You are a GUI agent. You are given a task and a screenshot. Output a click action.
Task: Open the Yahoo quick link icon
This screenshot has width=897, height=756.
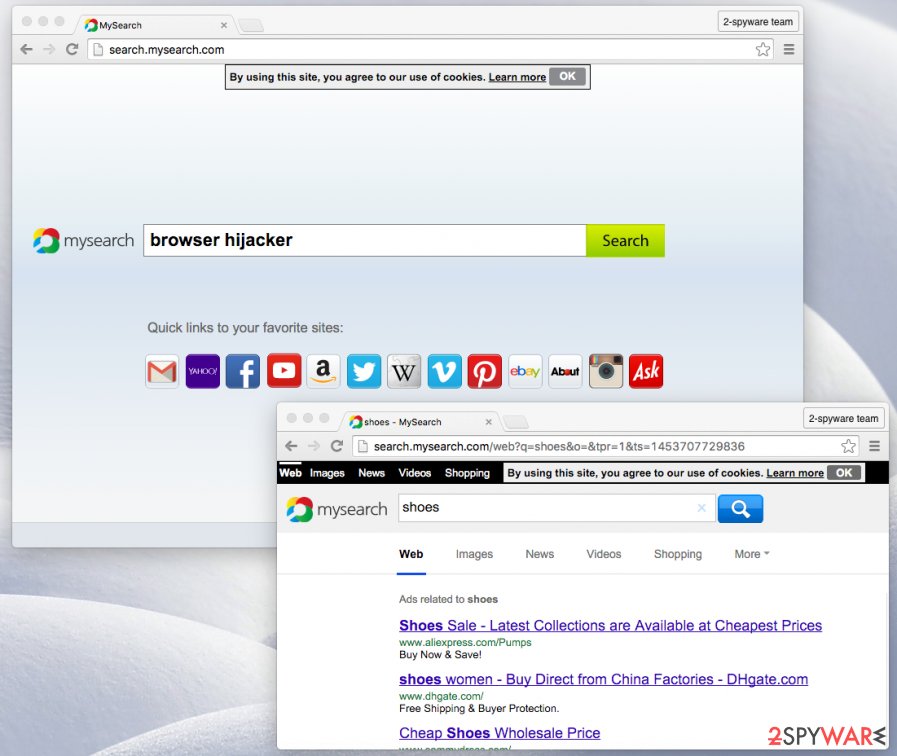pos(203,372)
